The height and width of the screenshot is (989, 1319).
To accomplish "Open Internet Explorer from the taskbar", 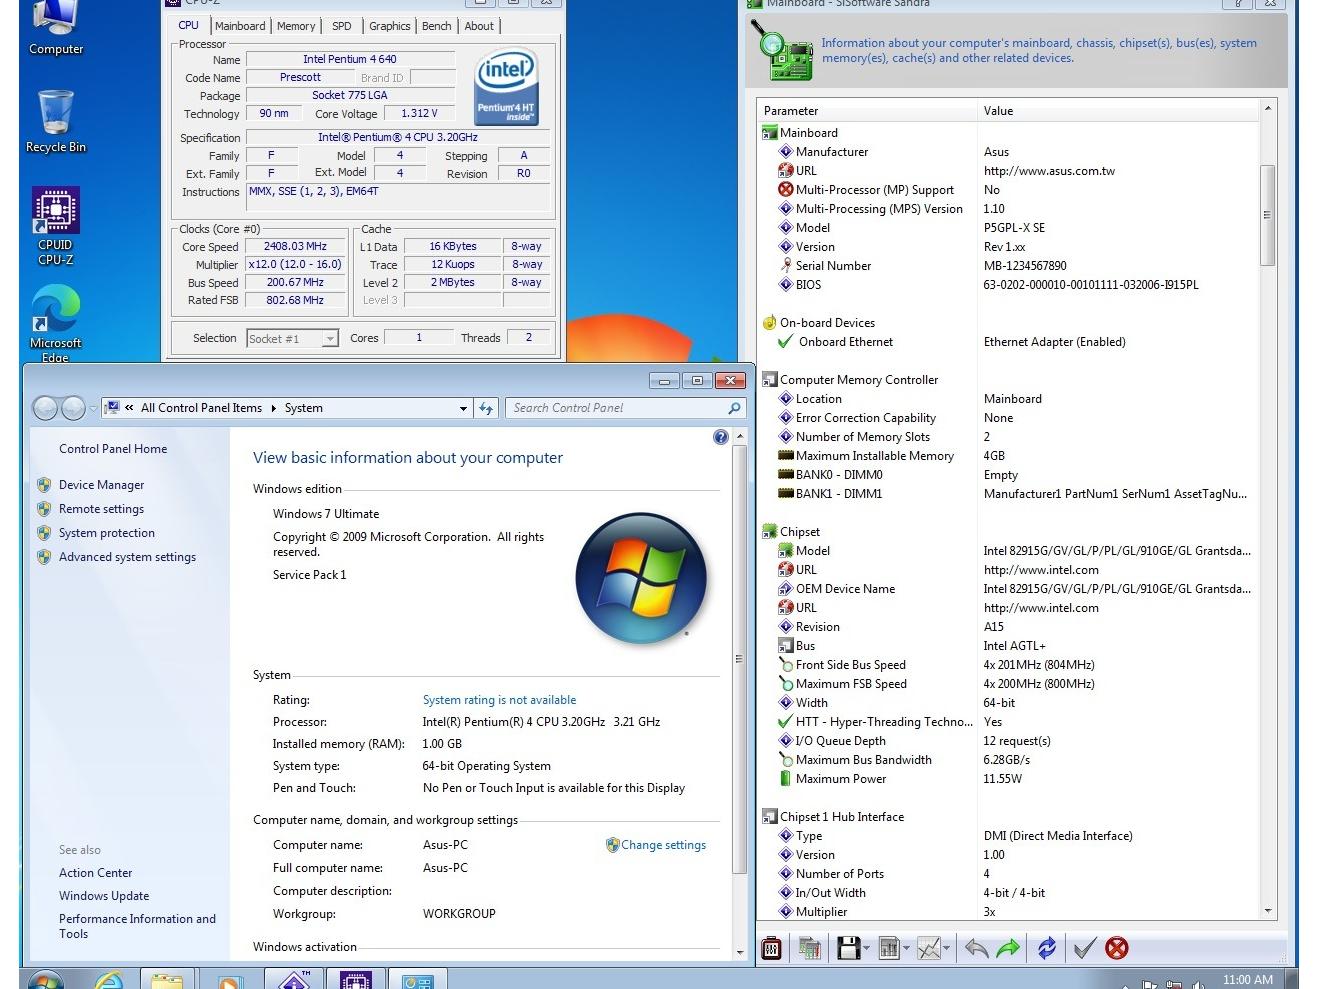I will pos(108,981).
